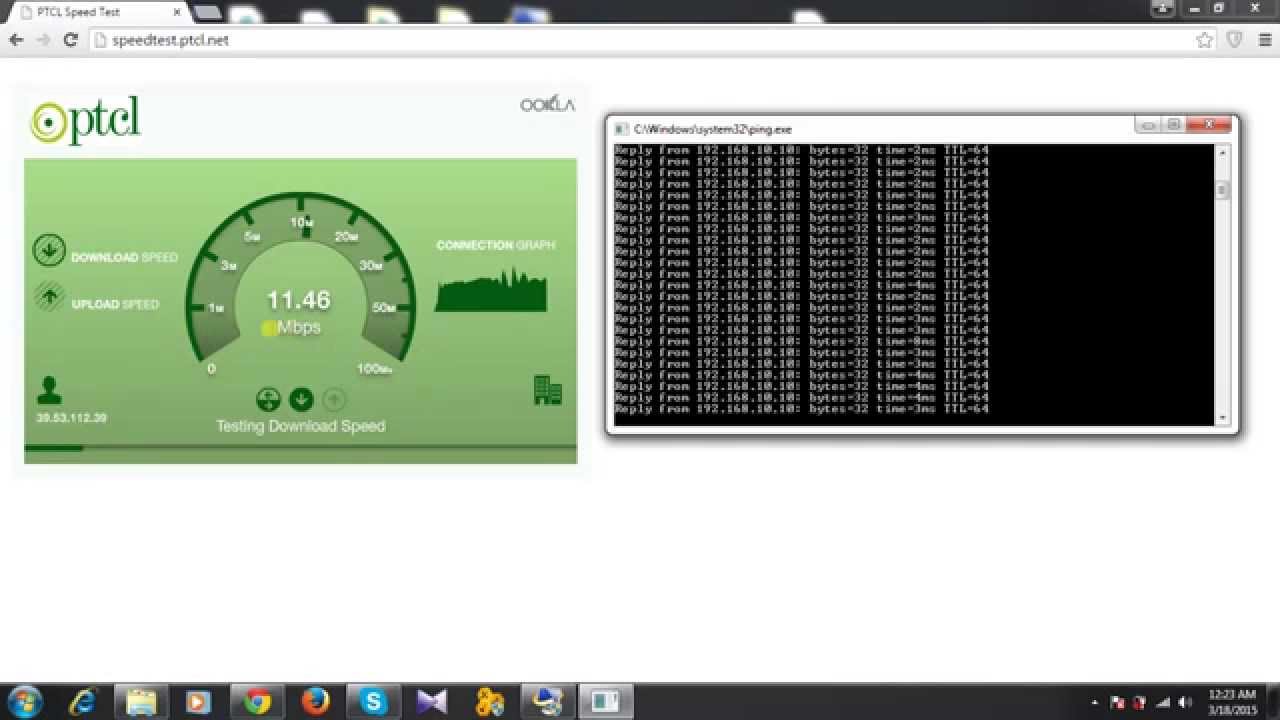Reload the speedtest page
1280x720 pixels.
70,40
